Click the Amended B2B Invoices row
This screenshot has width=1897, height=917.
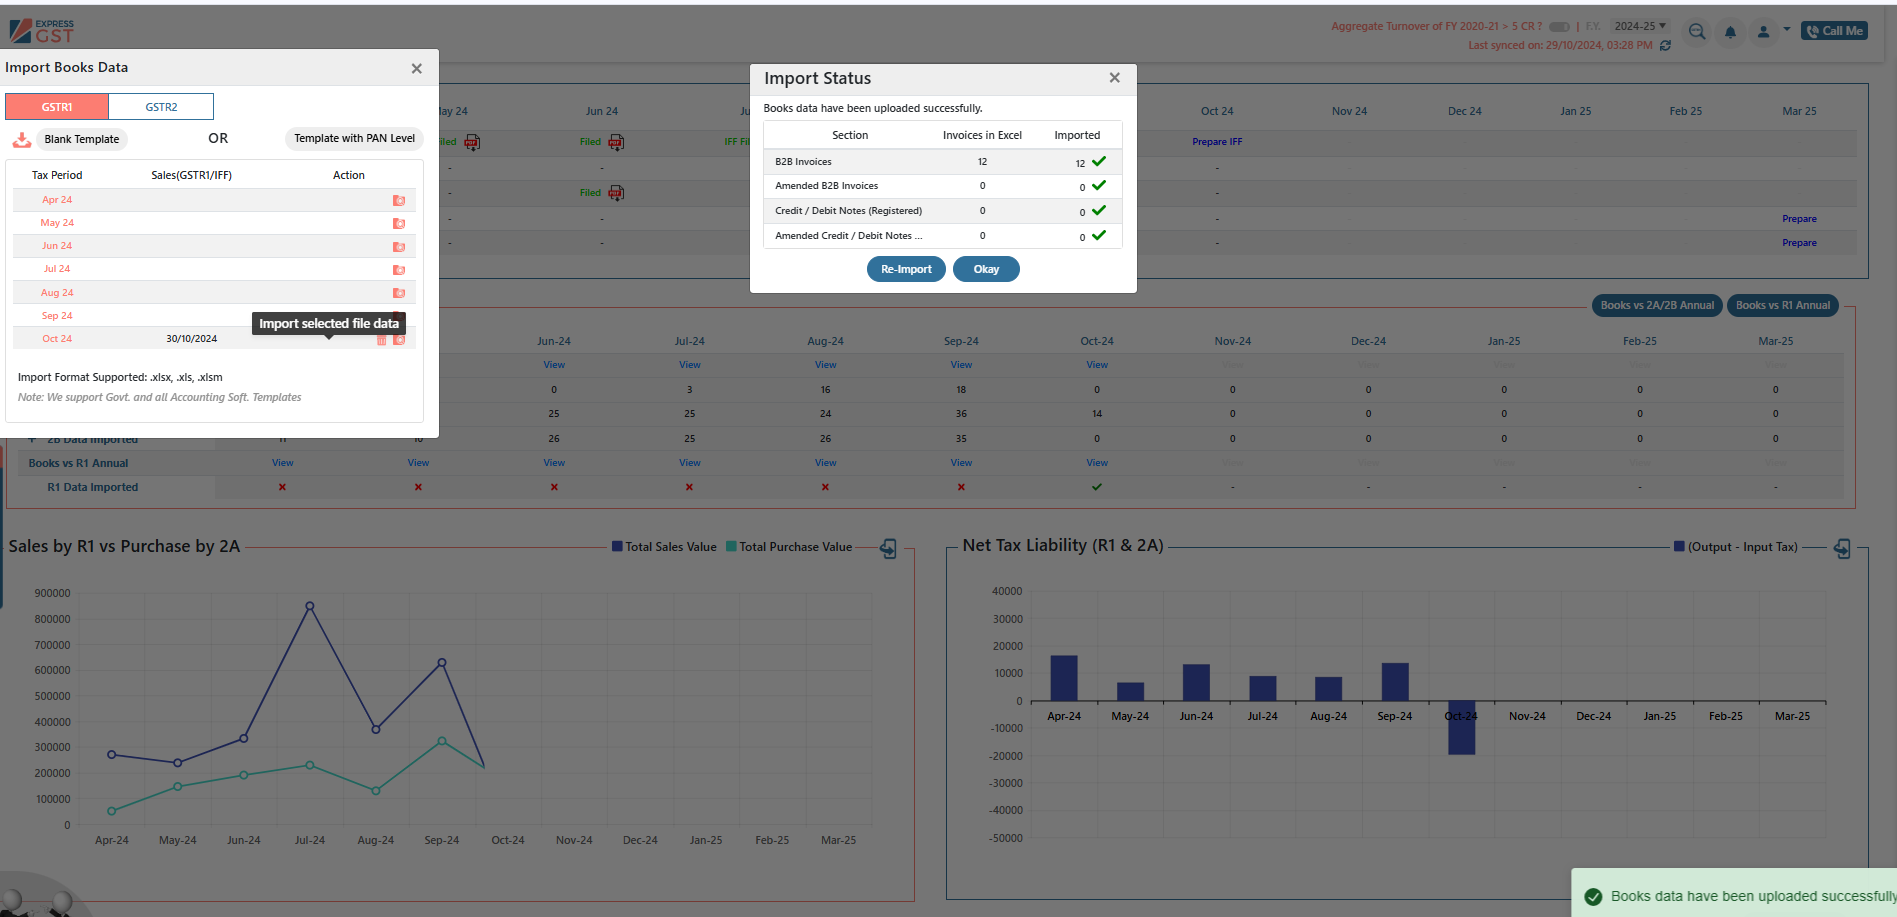(x=943, y=186)
